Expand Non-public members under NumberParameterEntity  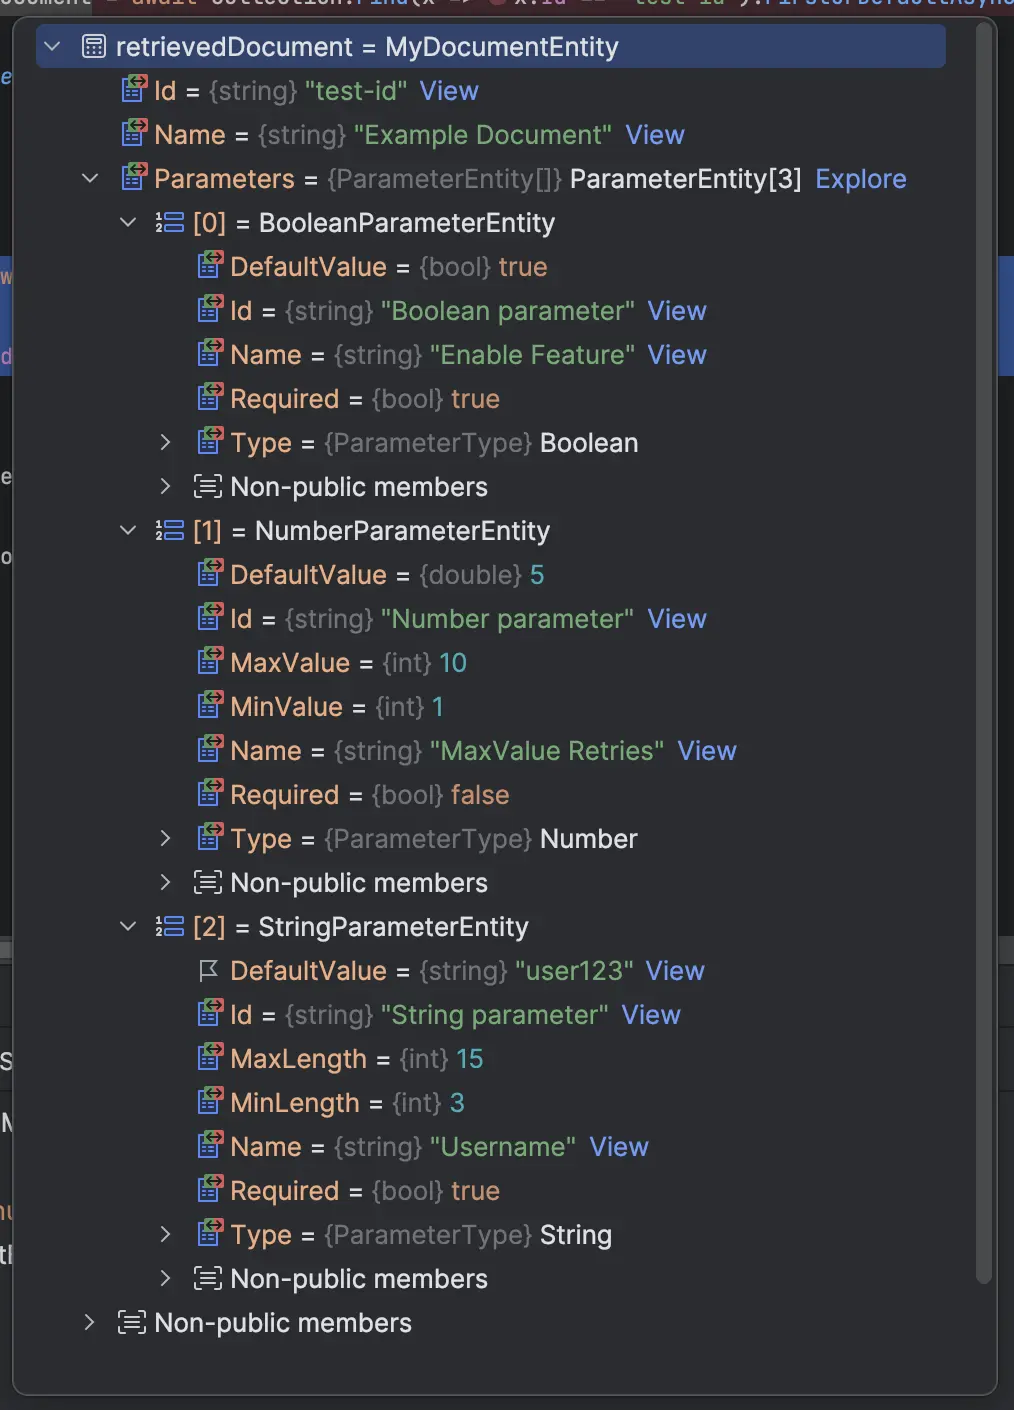tap(166, 882)
